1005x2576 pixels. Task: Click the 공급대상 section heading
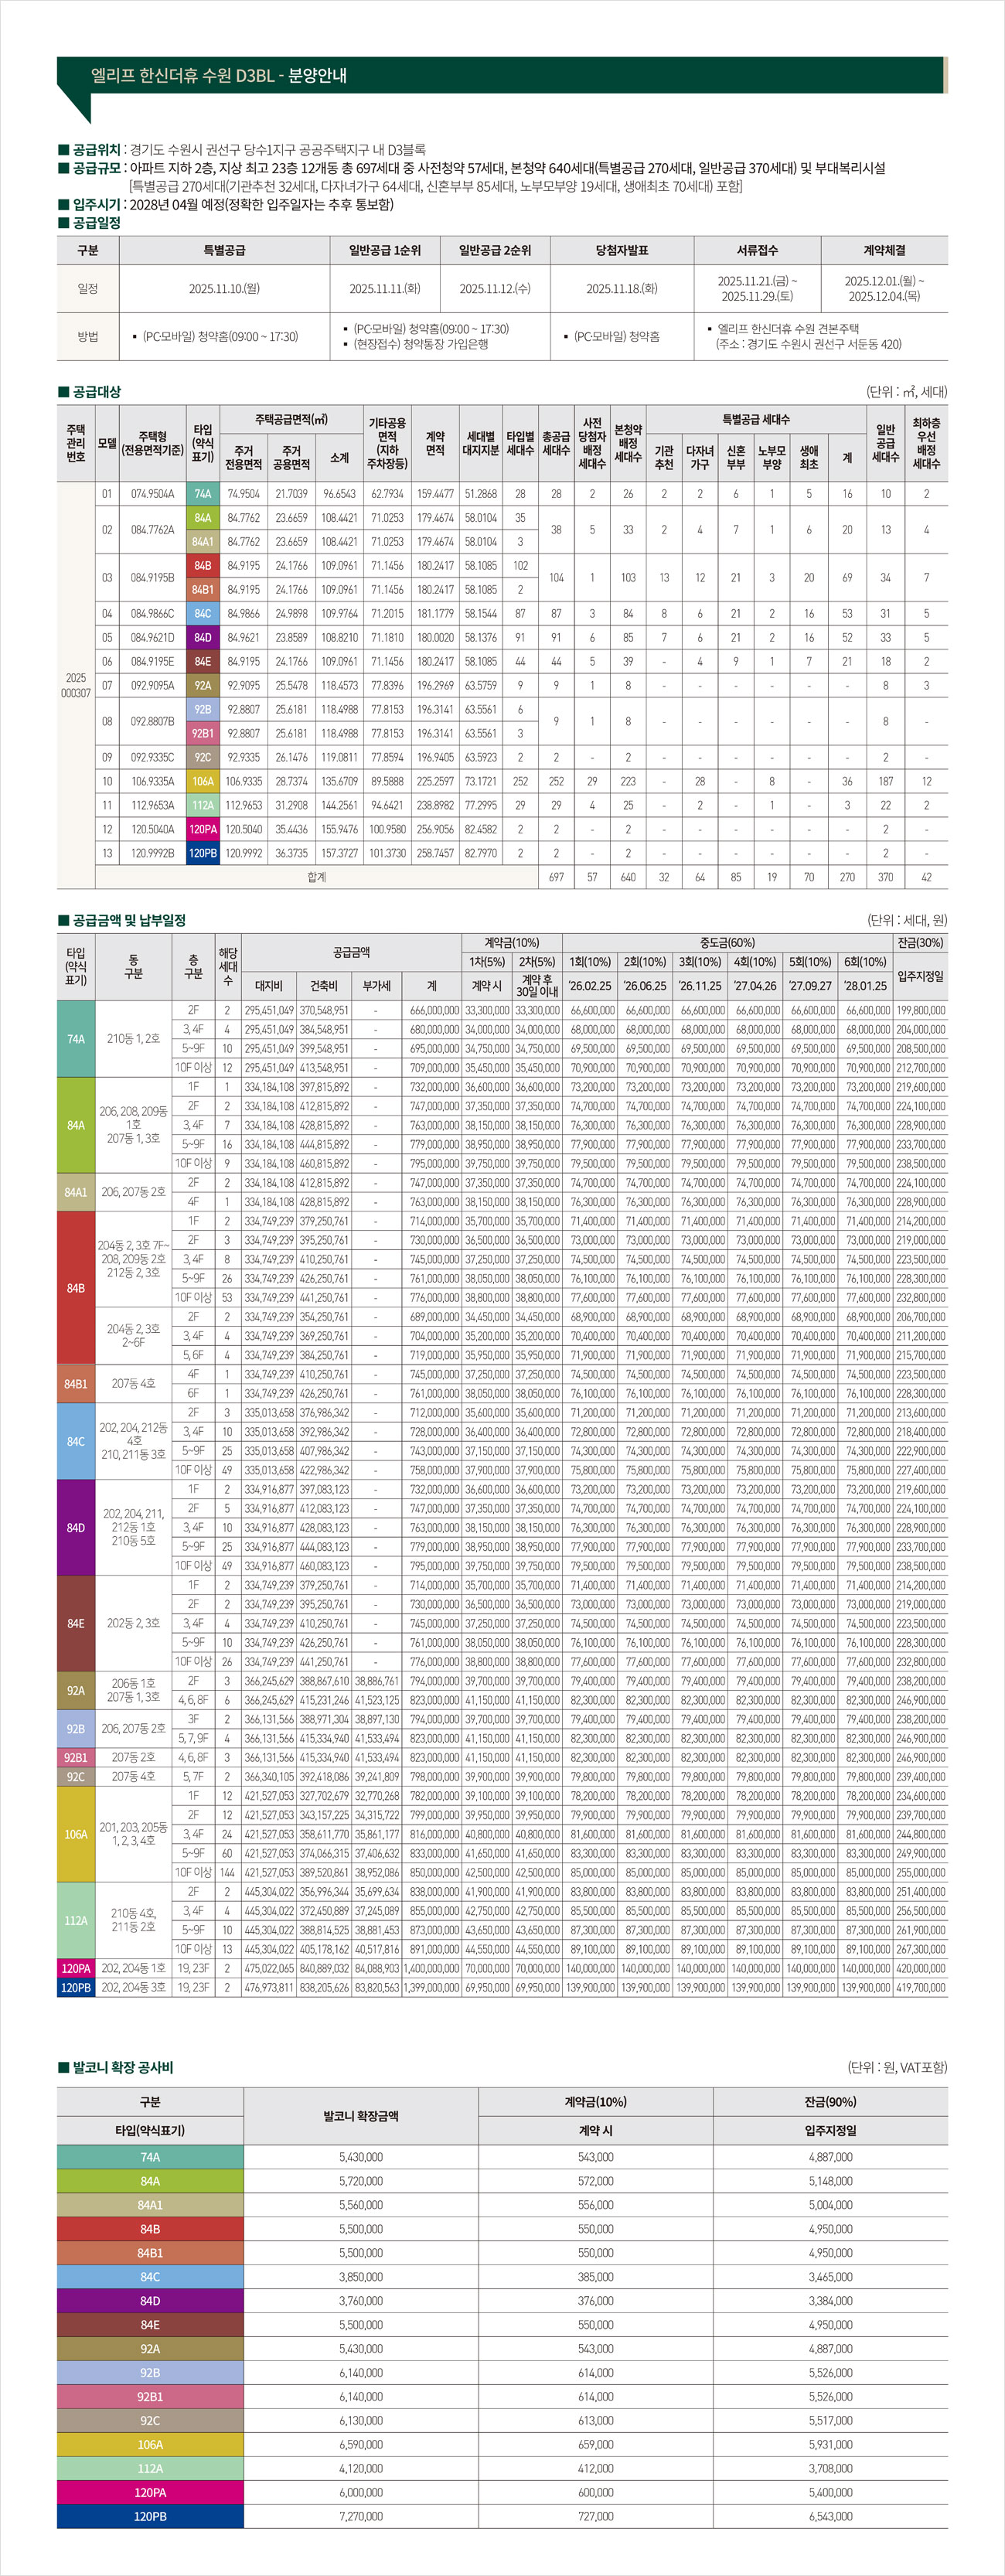96,392
